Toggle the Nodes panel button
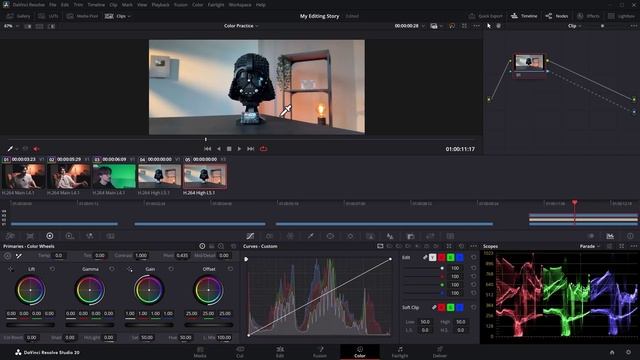The width and height of the screenshot is (640, 360). [557, 16]
